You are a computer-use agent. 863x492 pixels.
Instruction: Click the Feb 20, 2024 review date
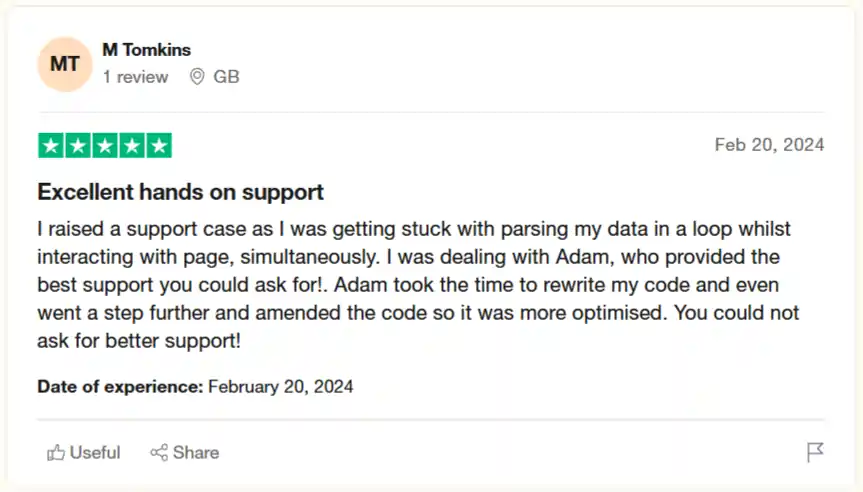click(769, 145)
